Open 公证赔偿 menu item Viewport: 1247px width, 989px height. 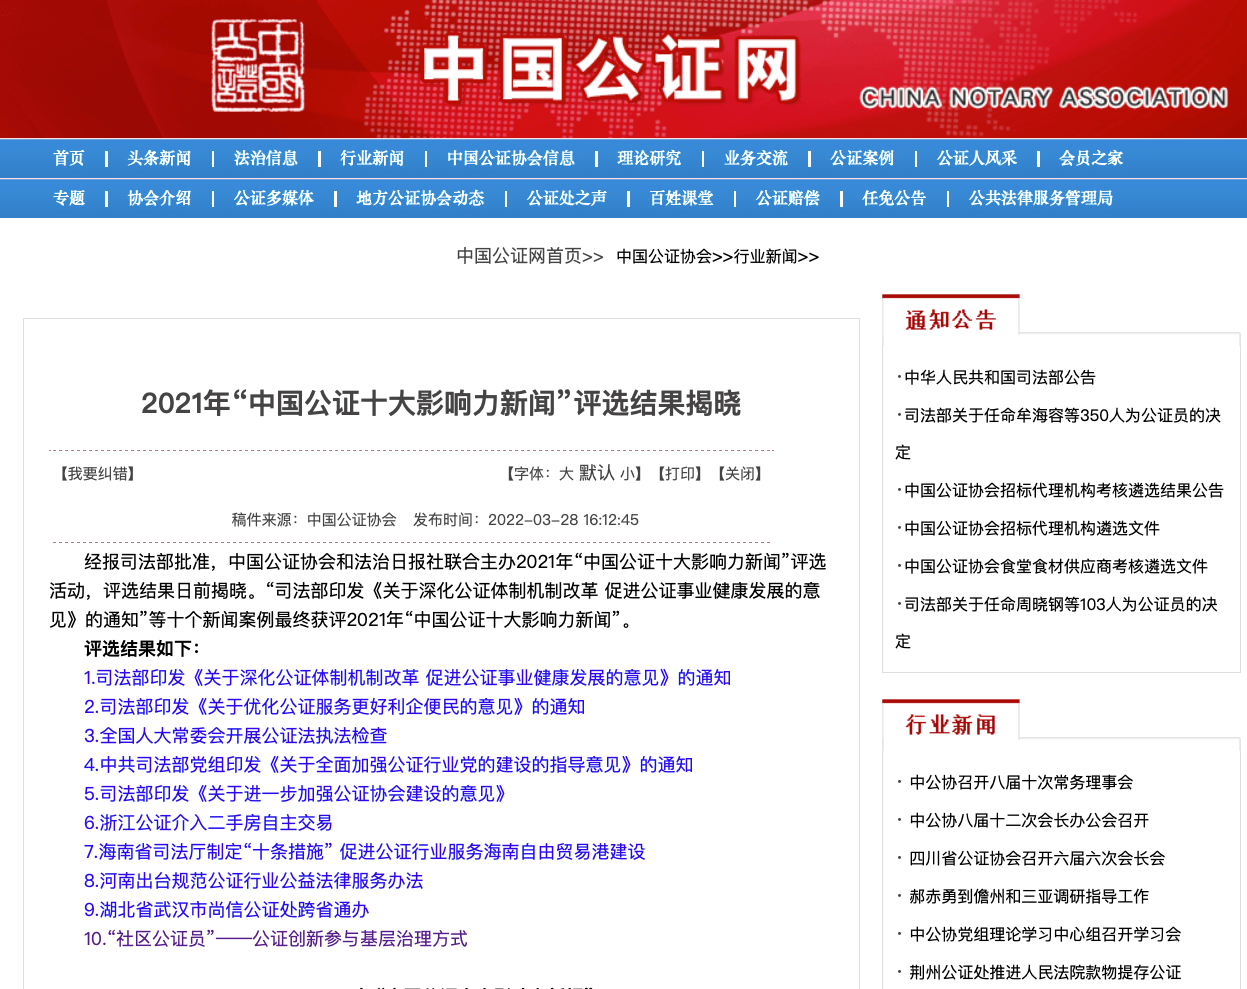coord(788,198)
